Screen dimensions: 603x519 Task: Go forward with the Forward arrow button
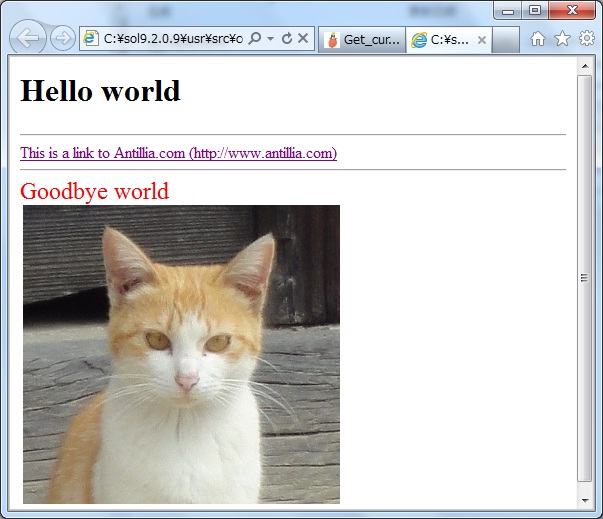point(63,38)
